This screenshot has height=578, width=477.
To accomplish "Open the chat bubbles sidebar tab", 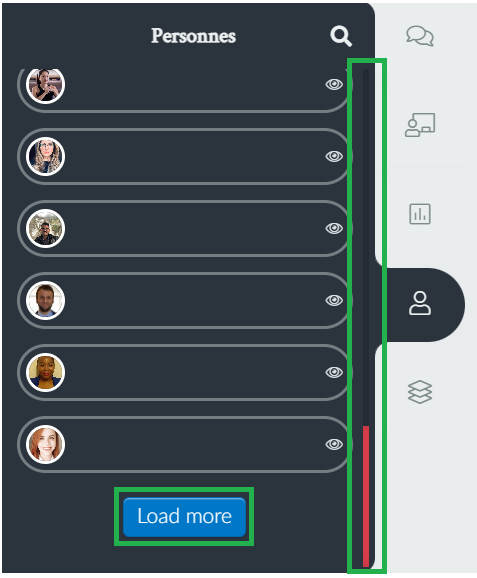I will [x=420, y=36].
